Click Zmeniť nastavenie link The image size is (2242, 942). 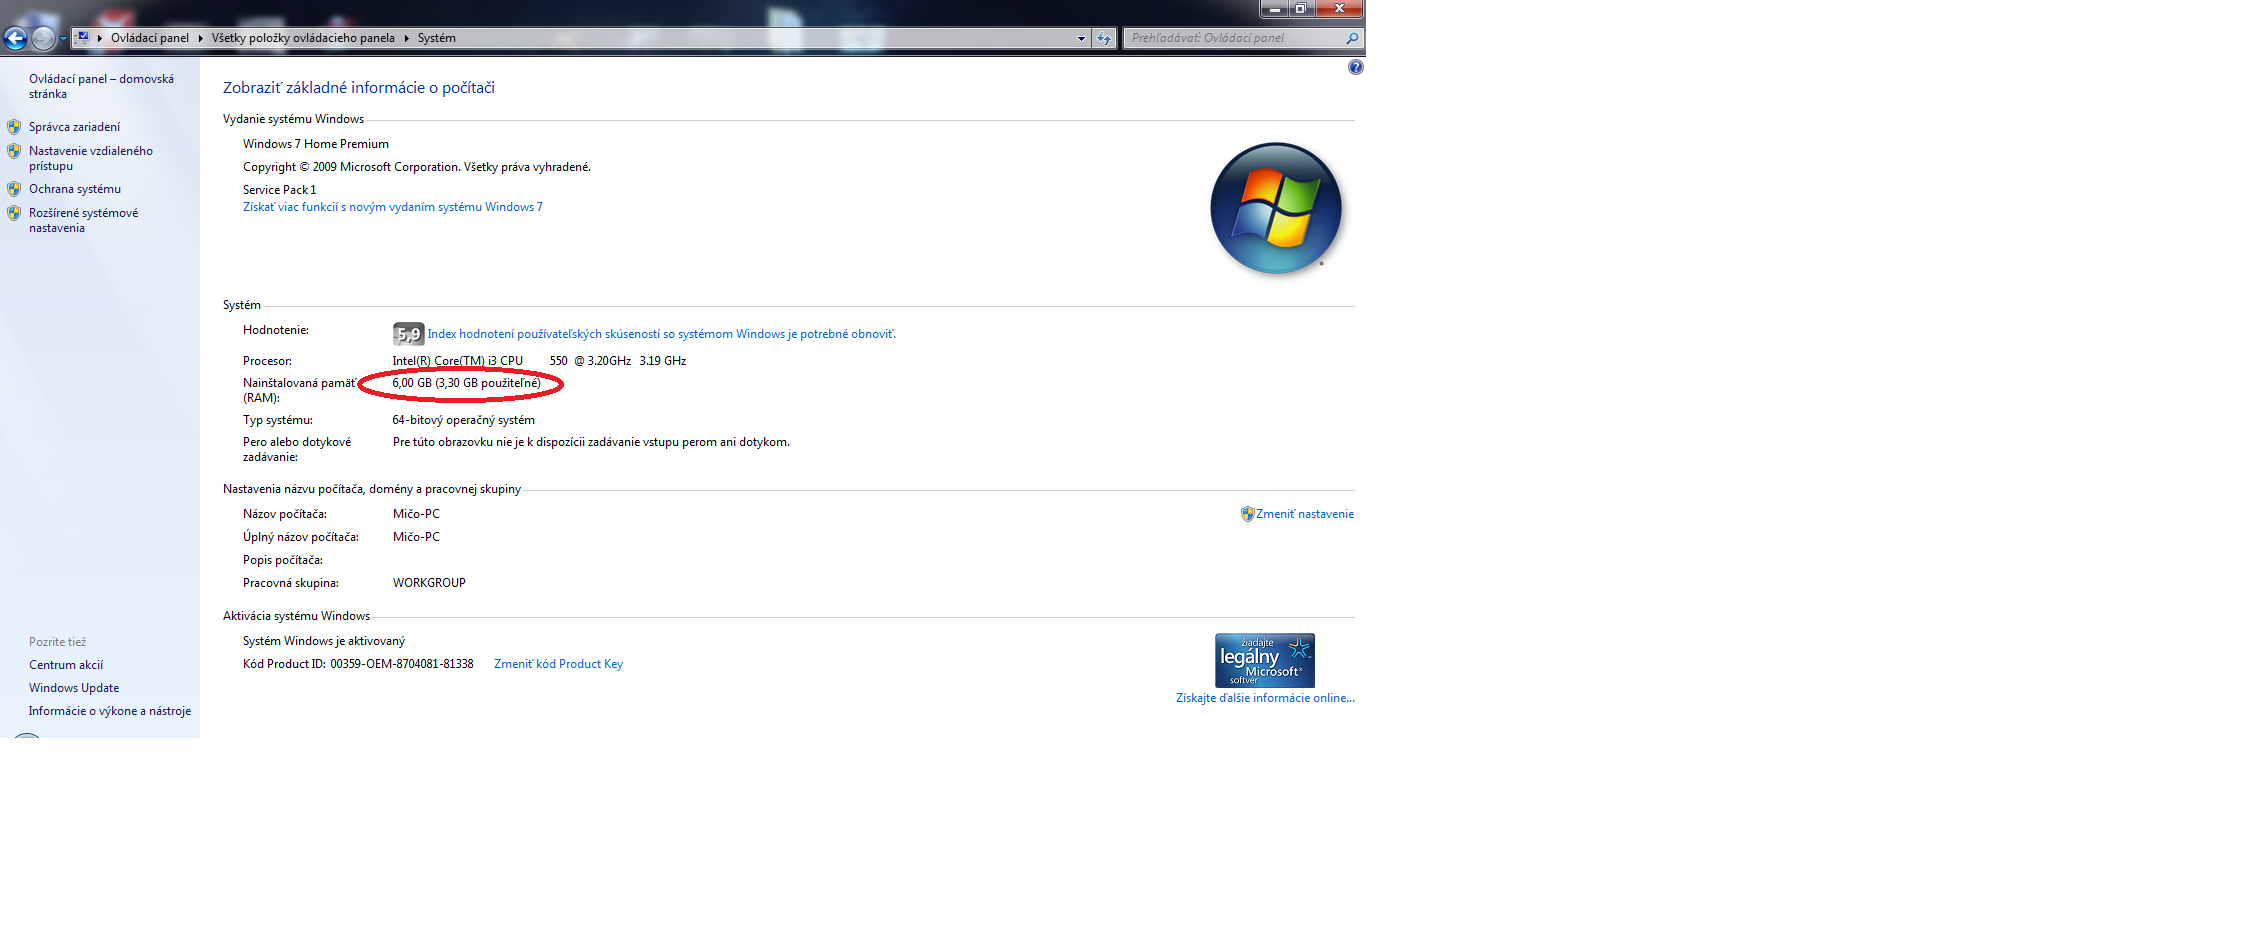[x=1305, y=514]
